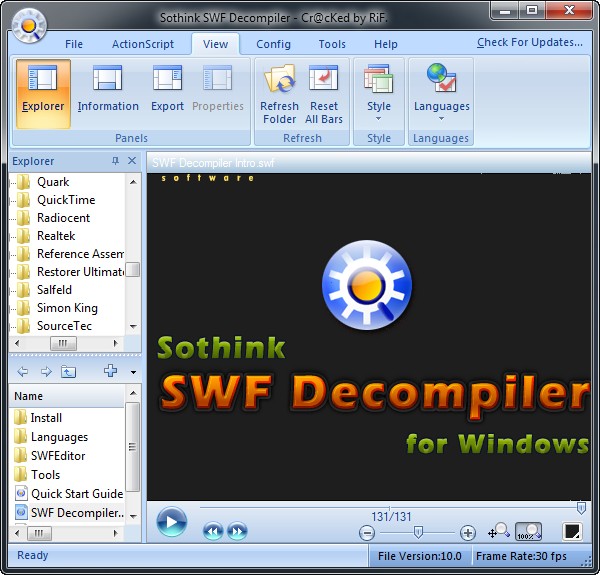Click the Explorer panel pin icon
The height and width of the screenshot is (575, 600).
pos(115,161)
